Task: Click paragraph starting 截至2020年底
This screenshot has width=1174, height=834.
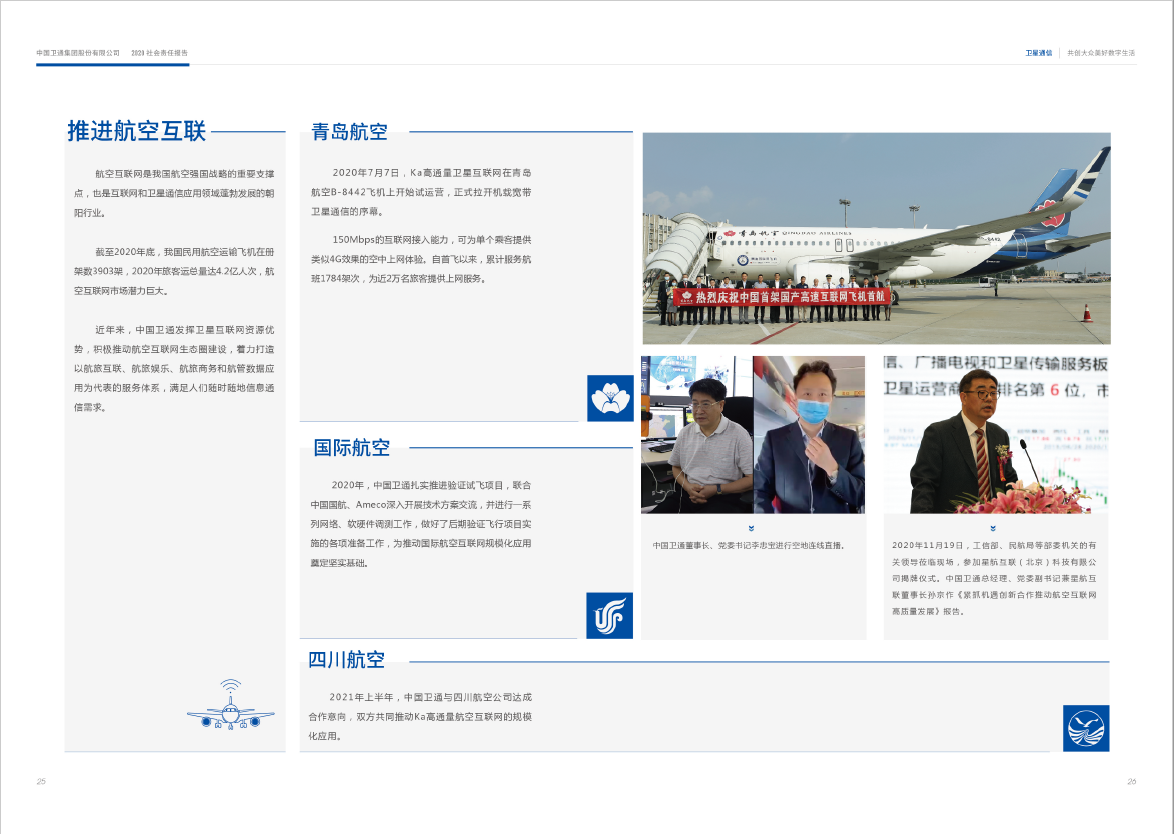Action: pyautogui.click(x=174, y=271)
